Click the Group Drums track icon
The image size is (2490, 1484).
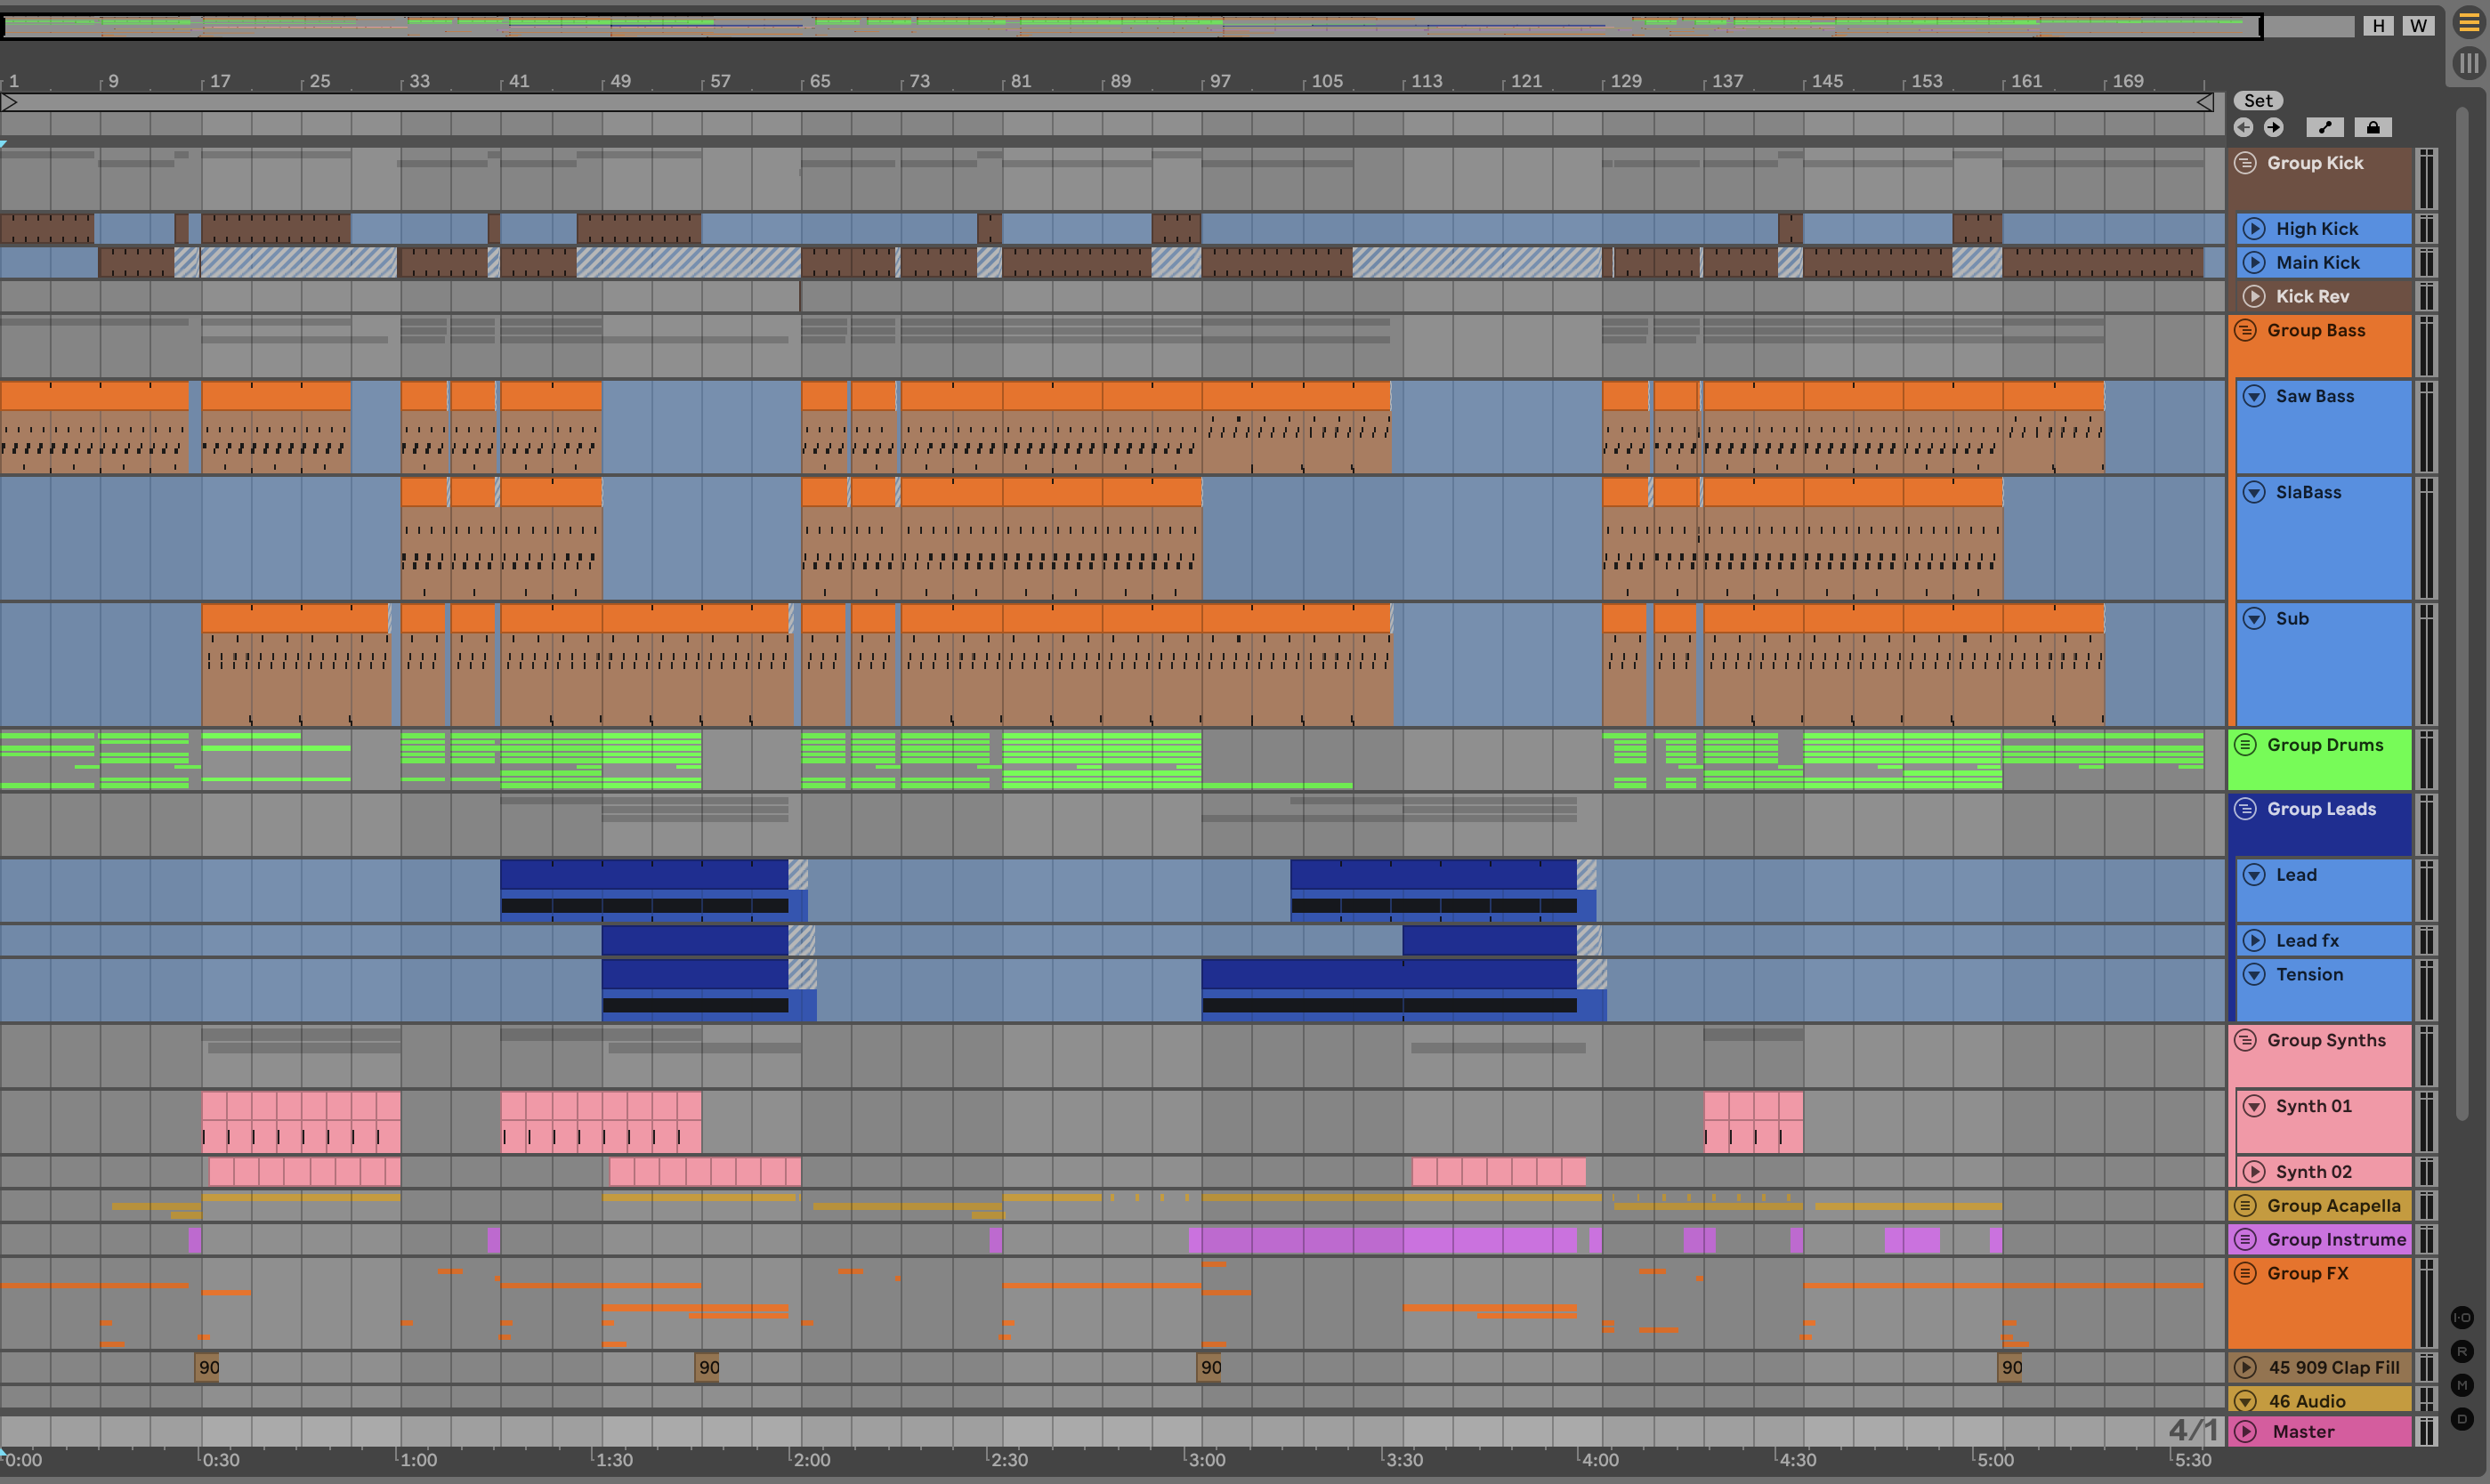point(2245,745)
